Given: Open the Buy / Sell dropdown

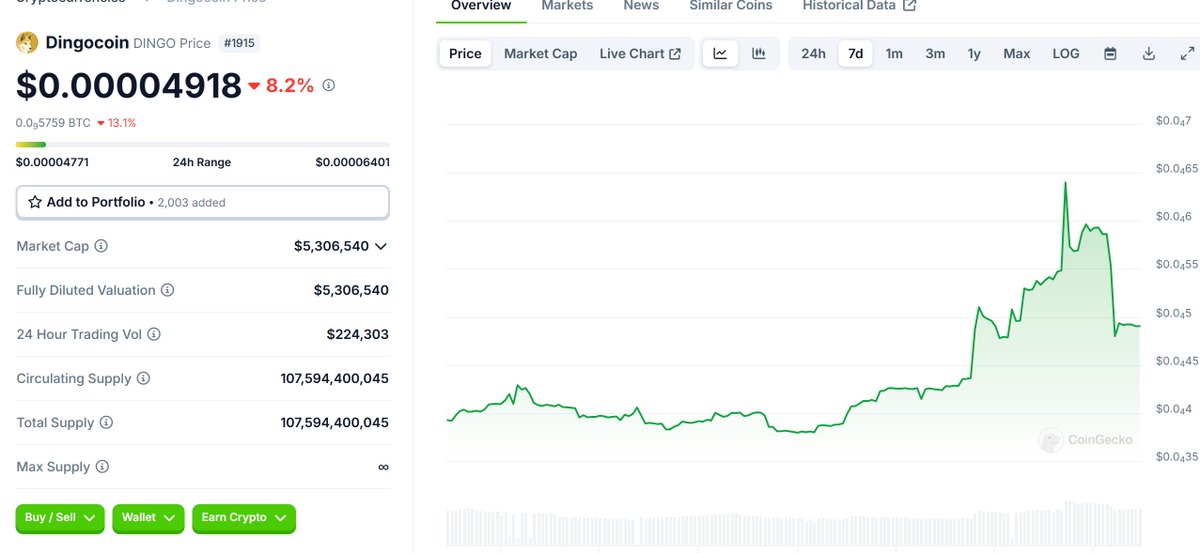Looking at the screenshot, I should pos(60,518).
